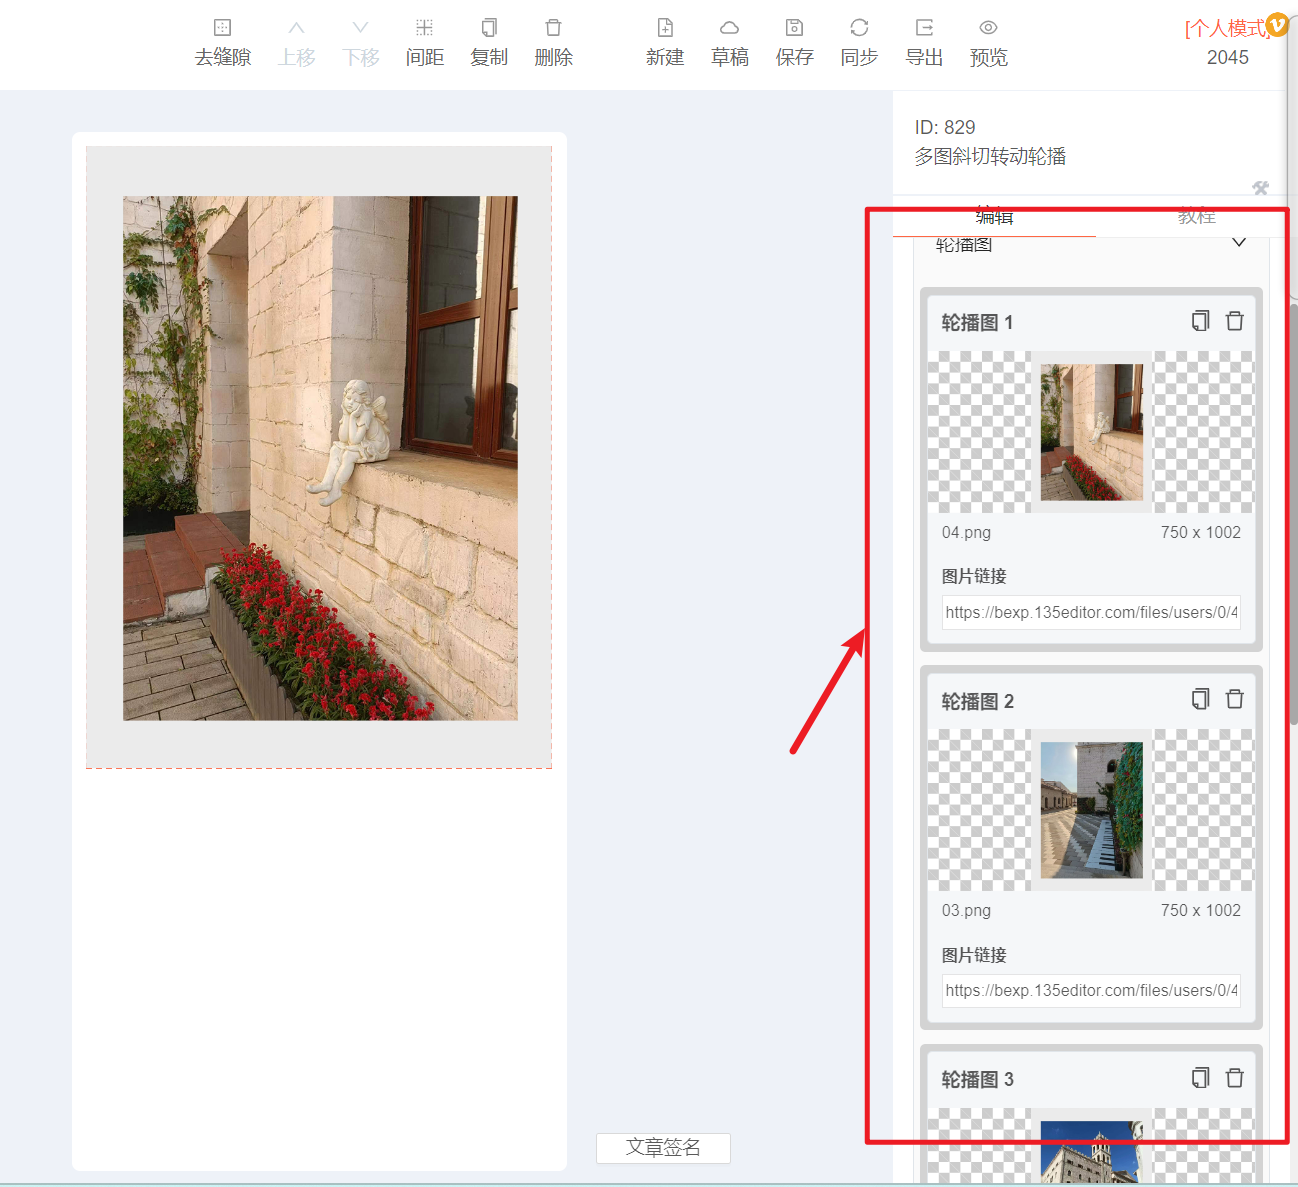
Task: Edit 轮播图 1 图片链接 field
Action: click(1091, 612)
